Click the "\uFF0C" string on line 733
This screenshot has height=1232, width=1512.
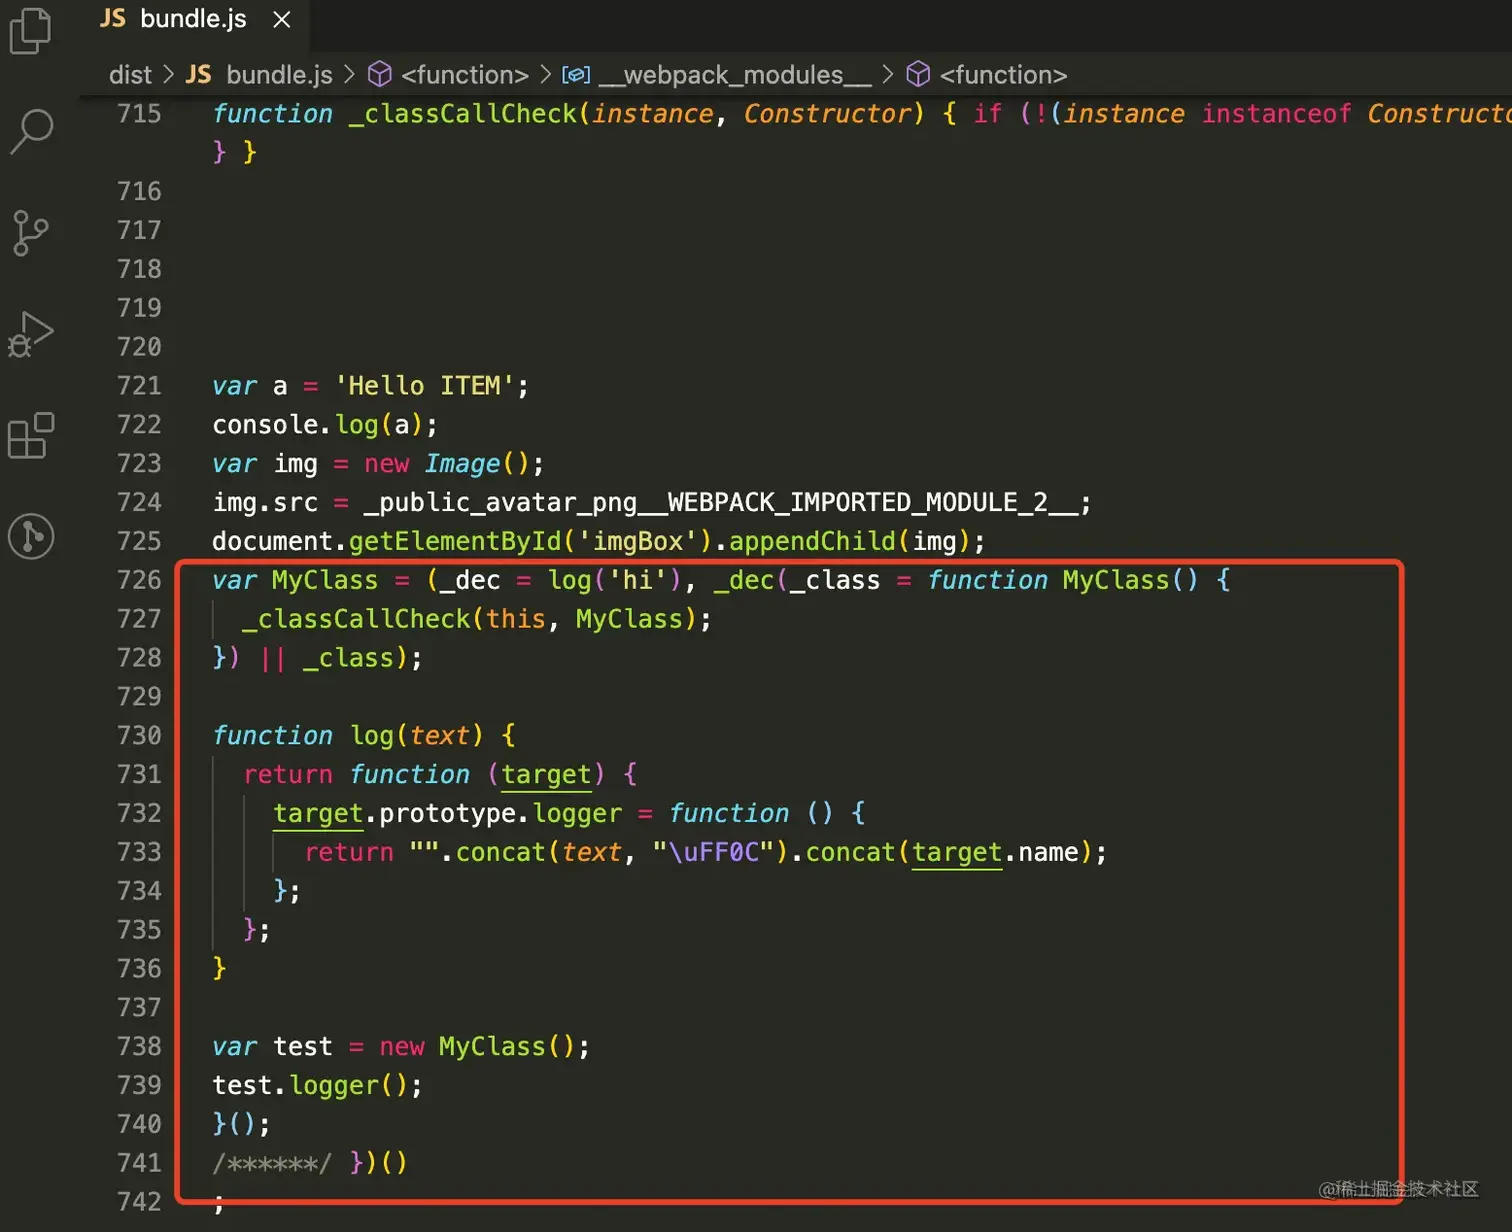tap(714, 852)
